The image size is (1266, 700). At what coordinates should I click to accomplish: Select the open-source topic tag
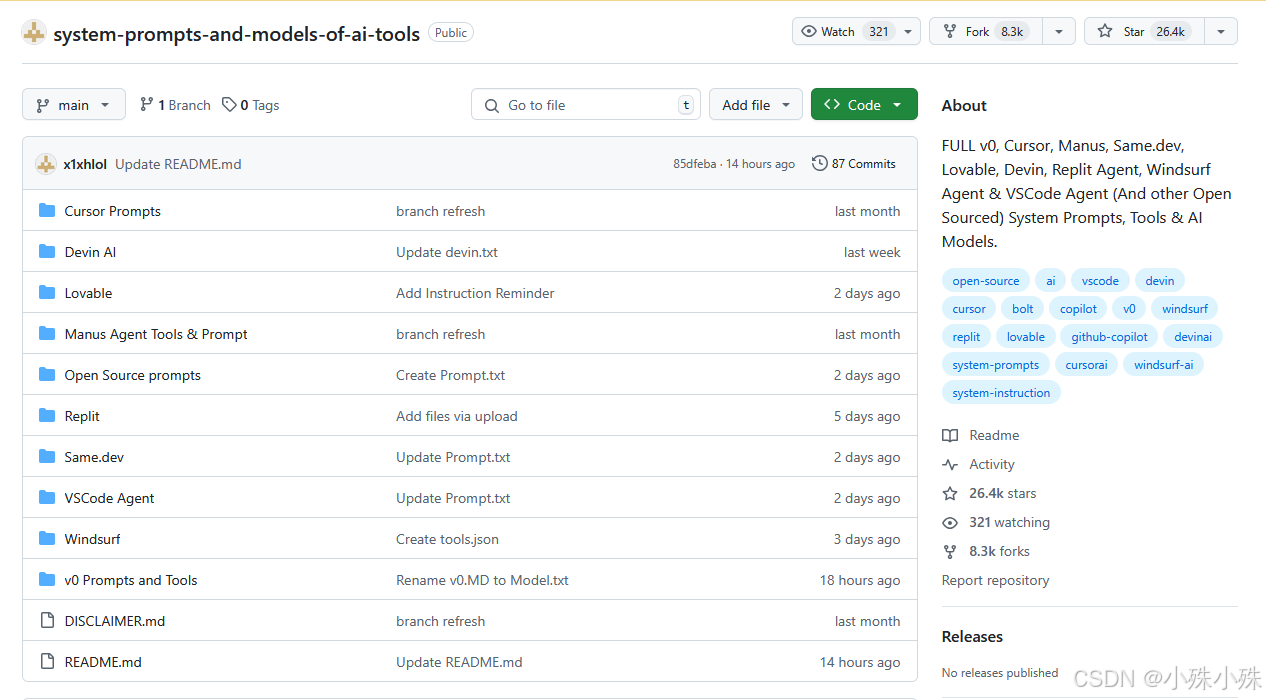tap(986, 281)
